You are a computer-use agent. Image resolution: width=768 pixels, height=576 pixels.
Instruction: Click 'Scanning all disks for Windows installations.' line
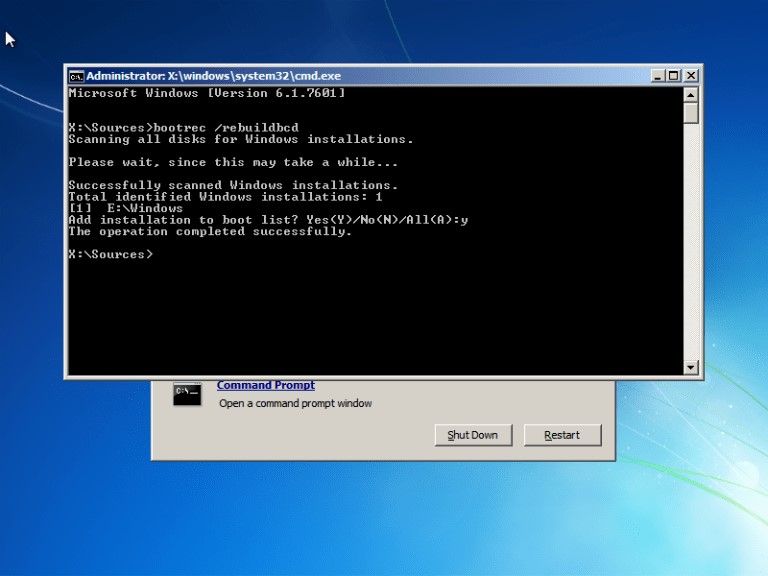tap(240, 139)
